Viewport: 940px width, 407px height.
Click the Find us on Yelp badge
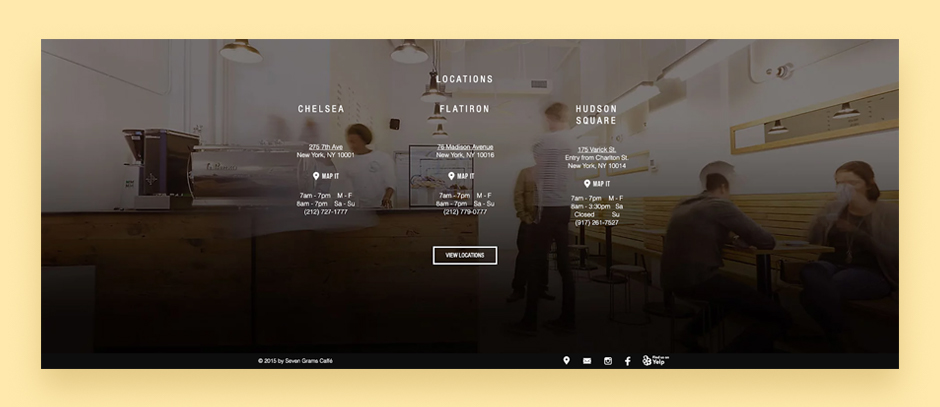pos(654,360)
